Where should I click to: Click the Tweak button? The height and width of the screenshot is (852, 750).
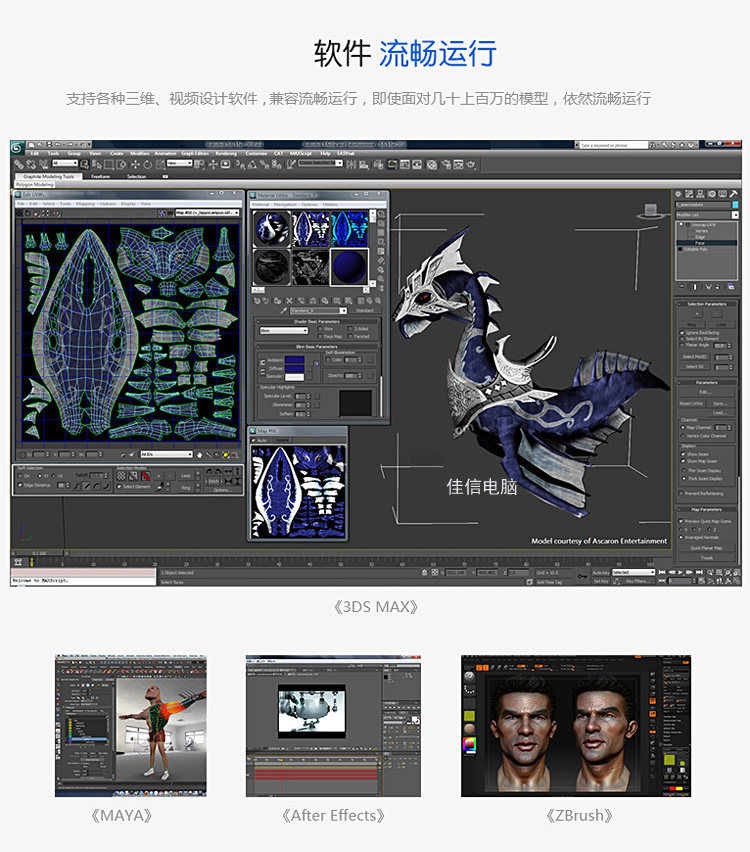(707, 557)
